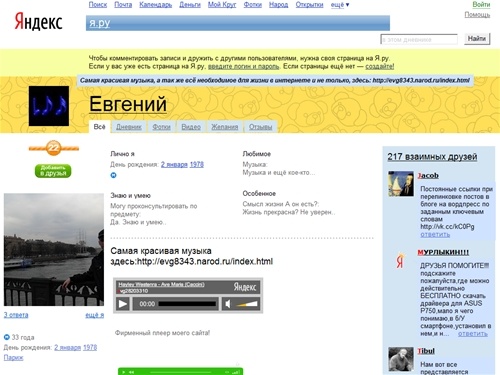The height and width of the screenshot is (375, 500).
Task: Click the создайте! link
Action: click(380, 66)
